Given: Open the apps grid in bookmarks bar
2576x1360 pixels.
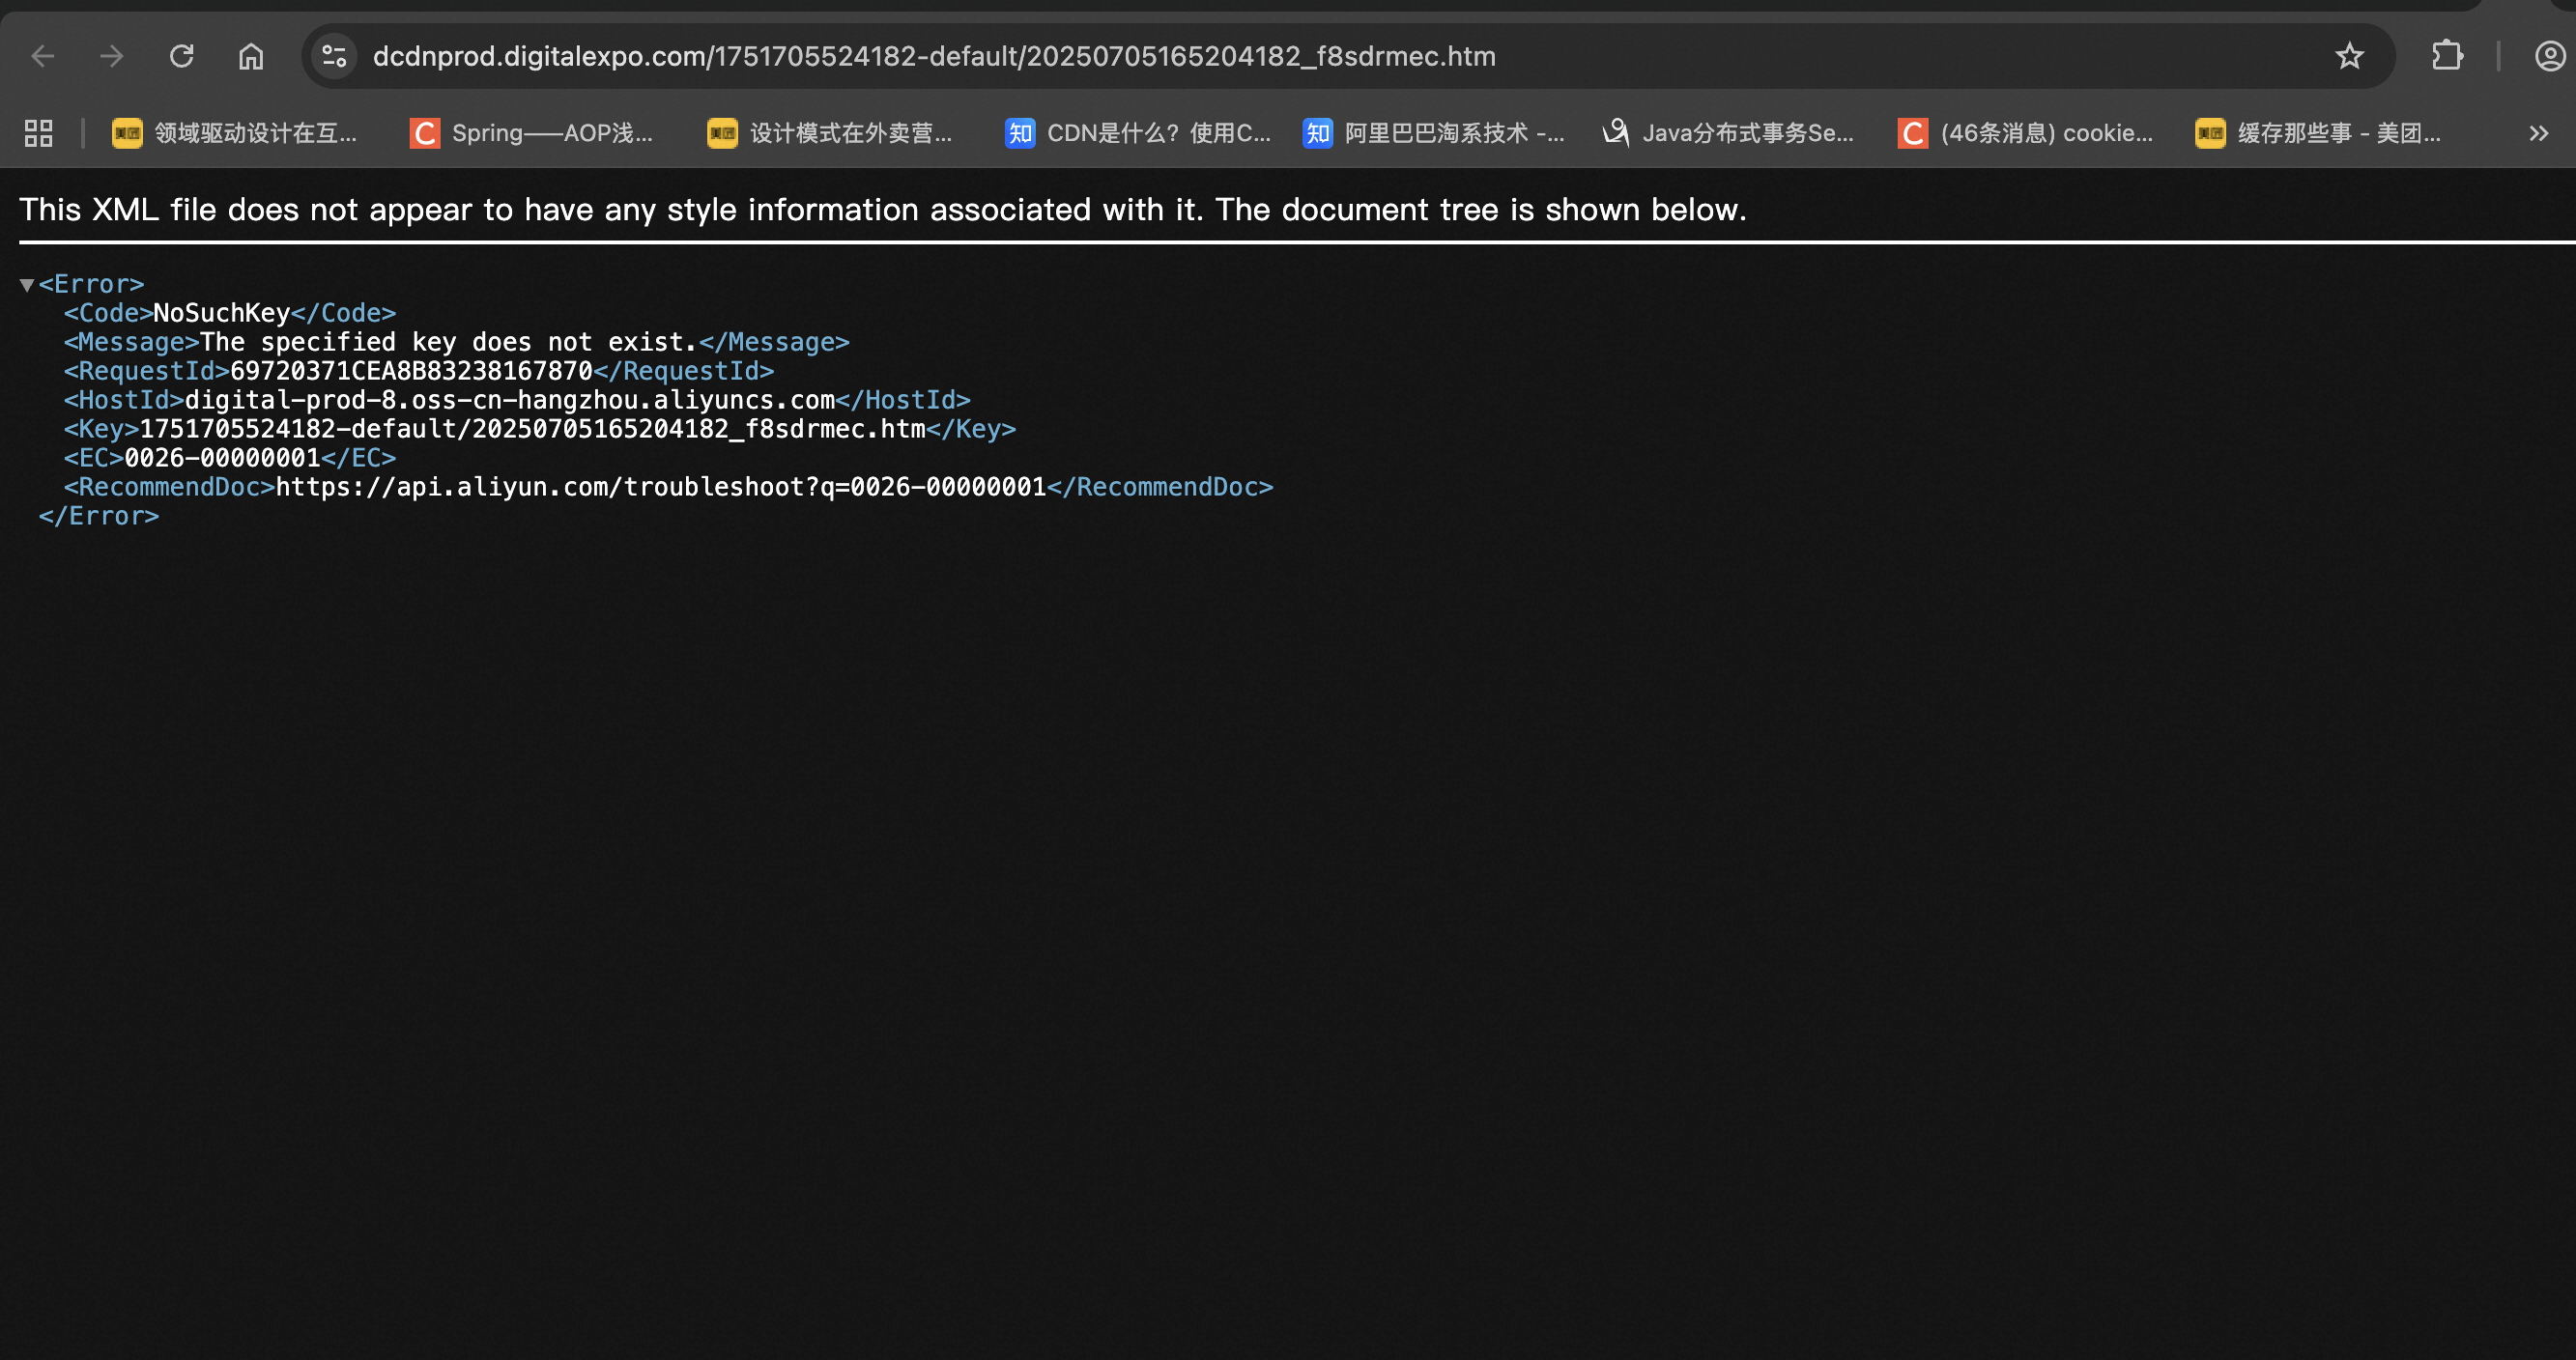Looking at the screenshot, I should [x=38, y=133].
